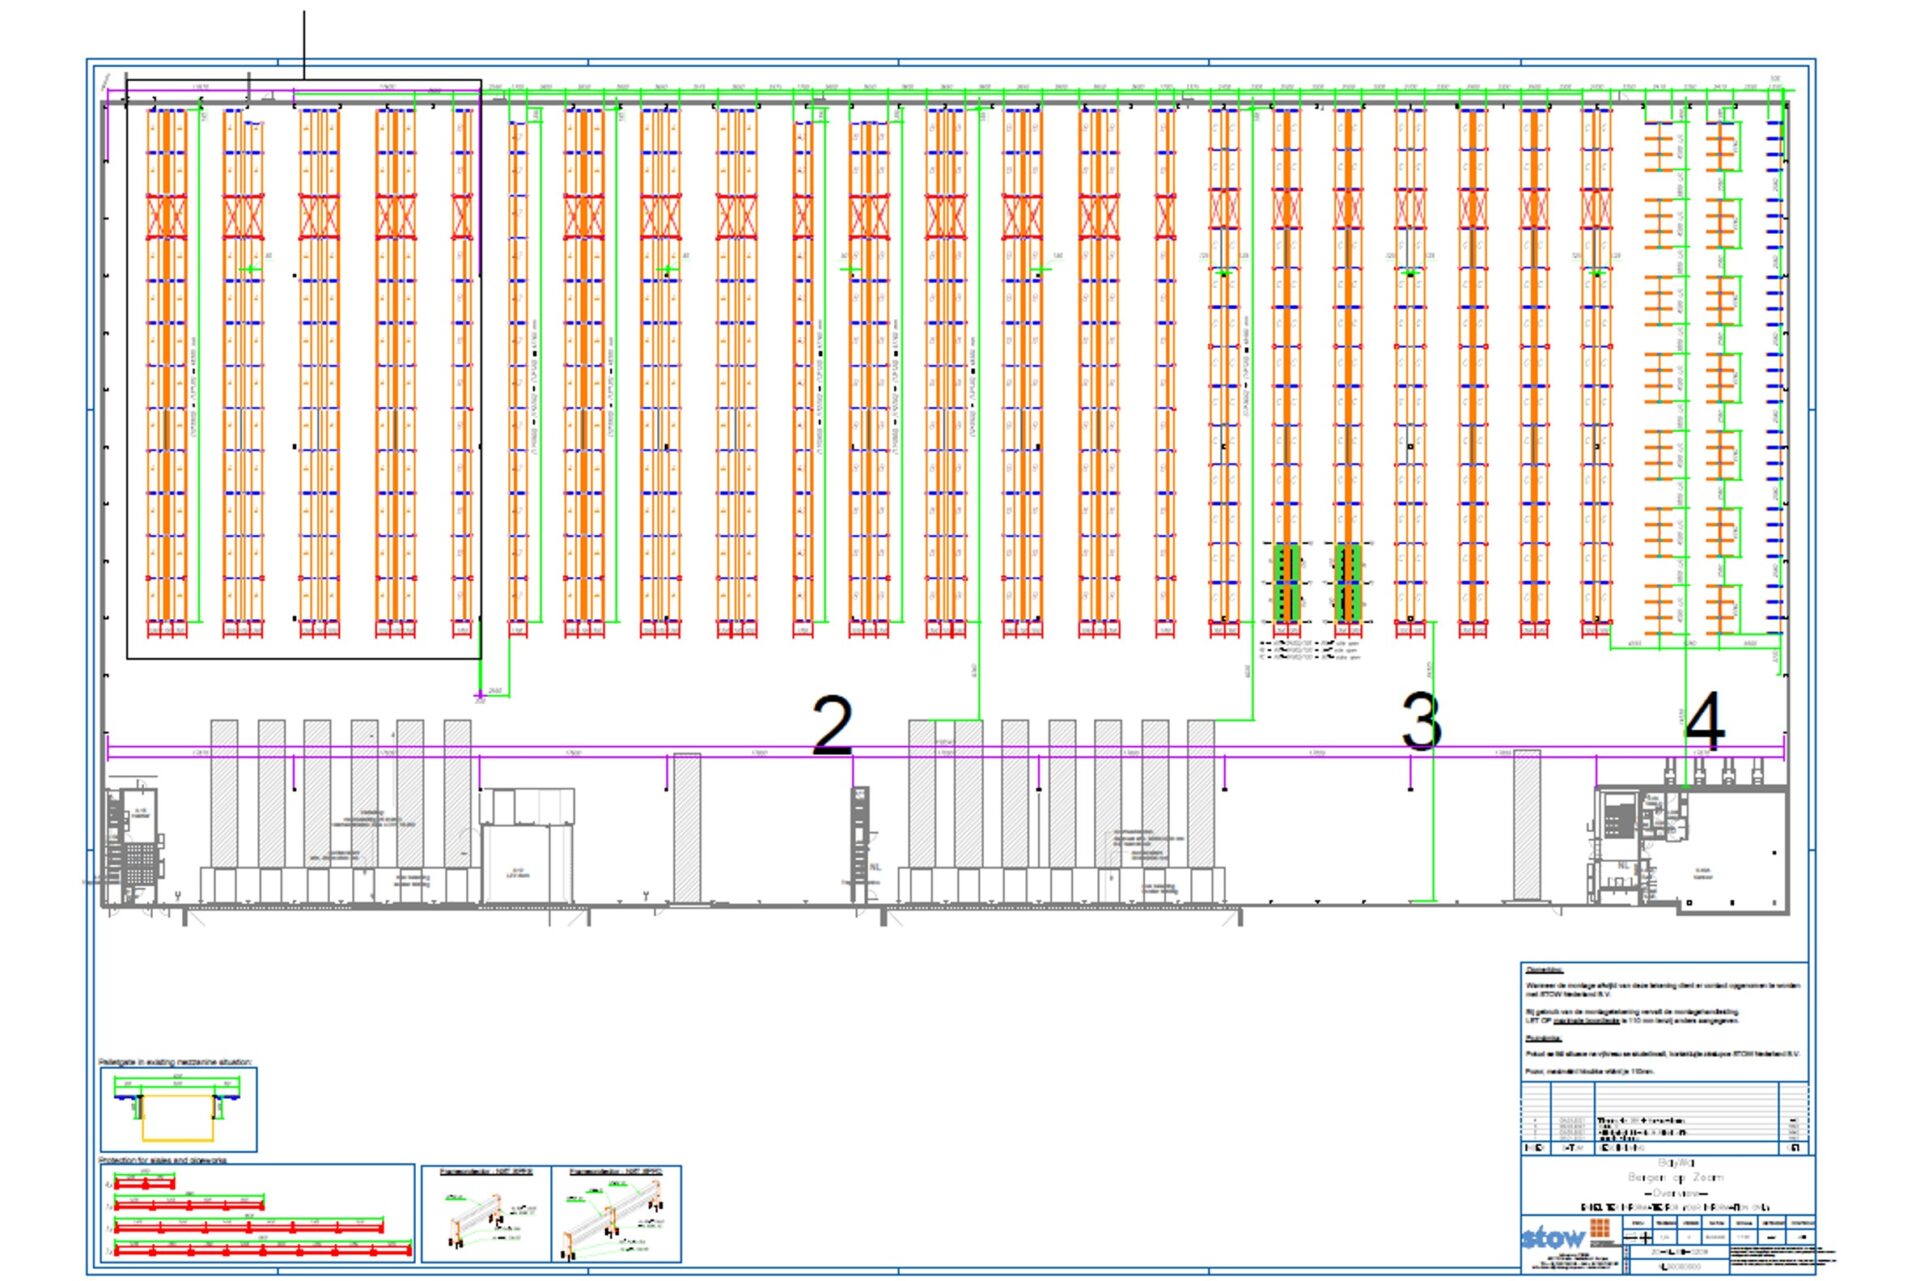
Task: Click the left frame protector isometric detail
Action: 486,1214
